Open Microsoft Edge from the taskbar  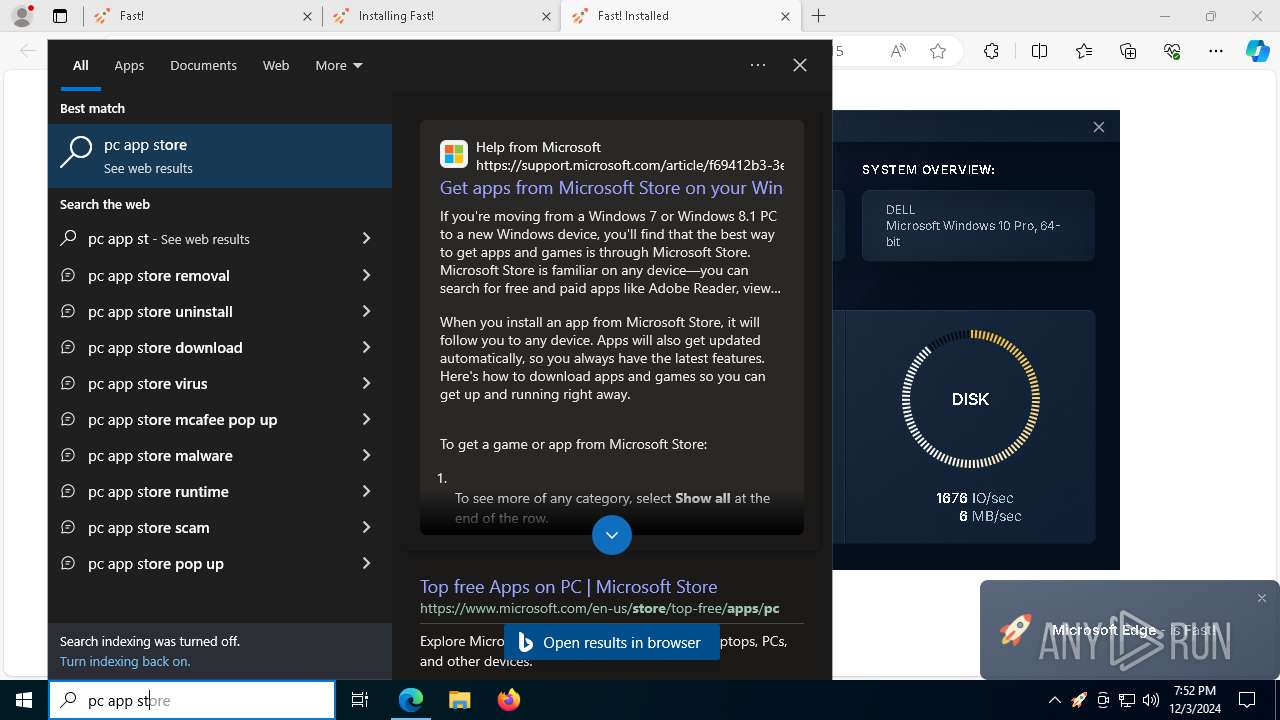click(411, 700)
